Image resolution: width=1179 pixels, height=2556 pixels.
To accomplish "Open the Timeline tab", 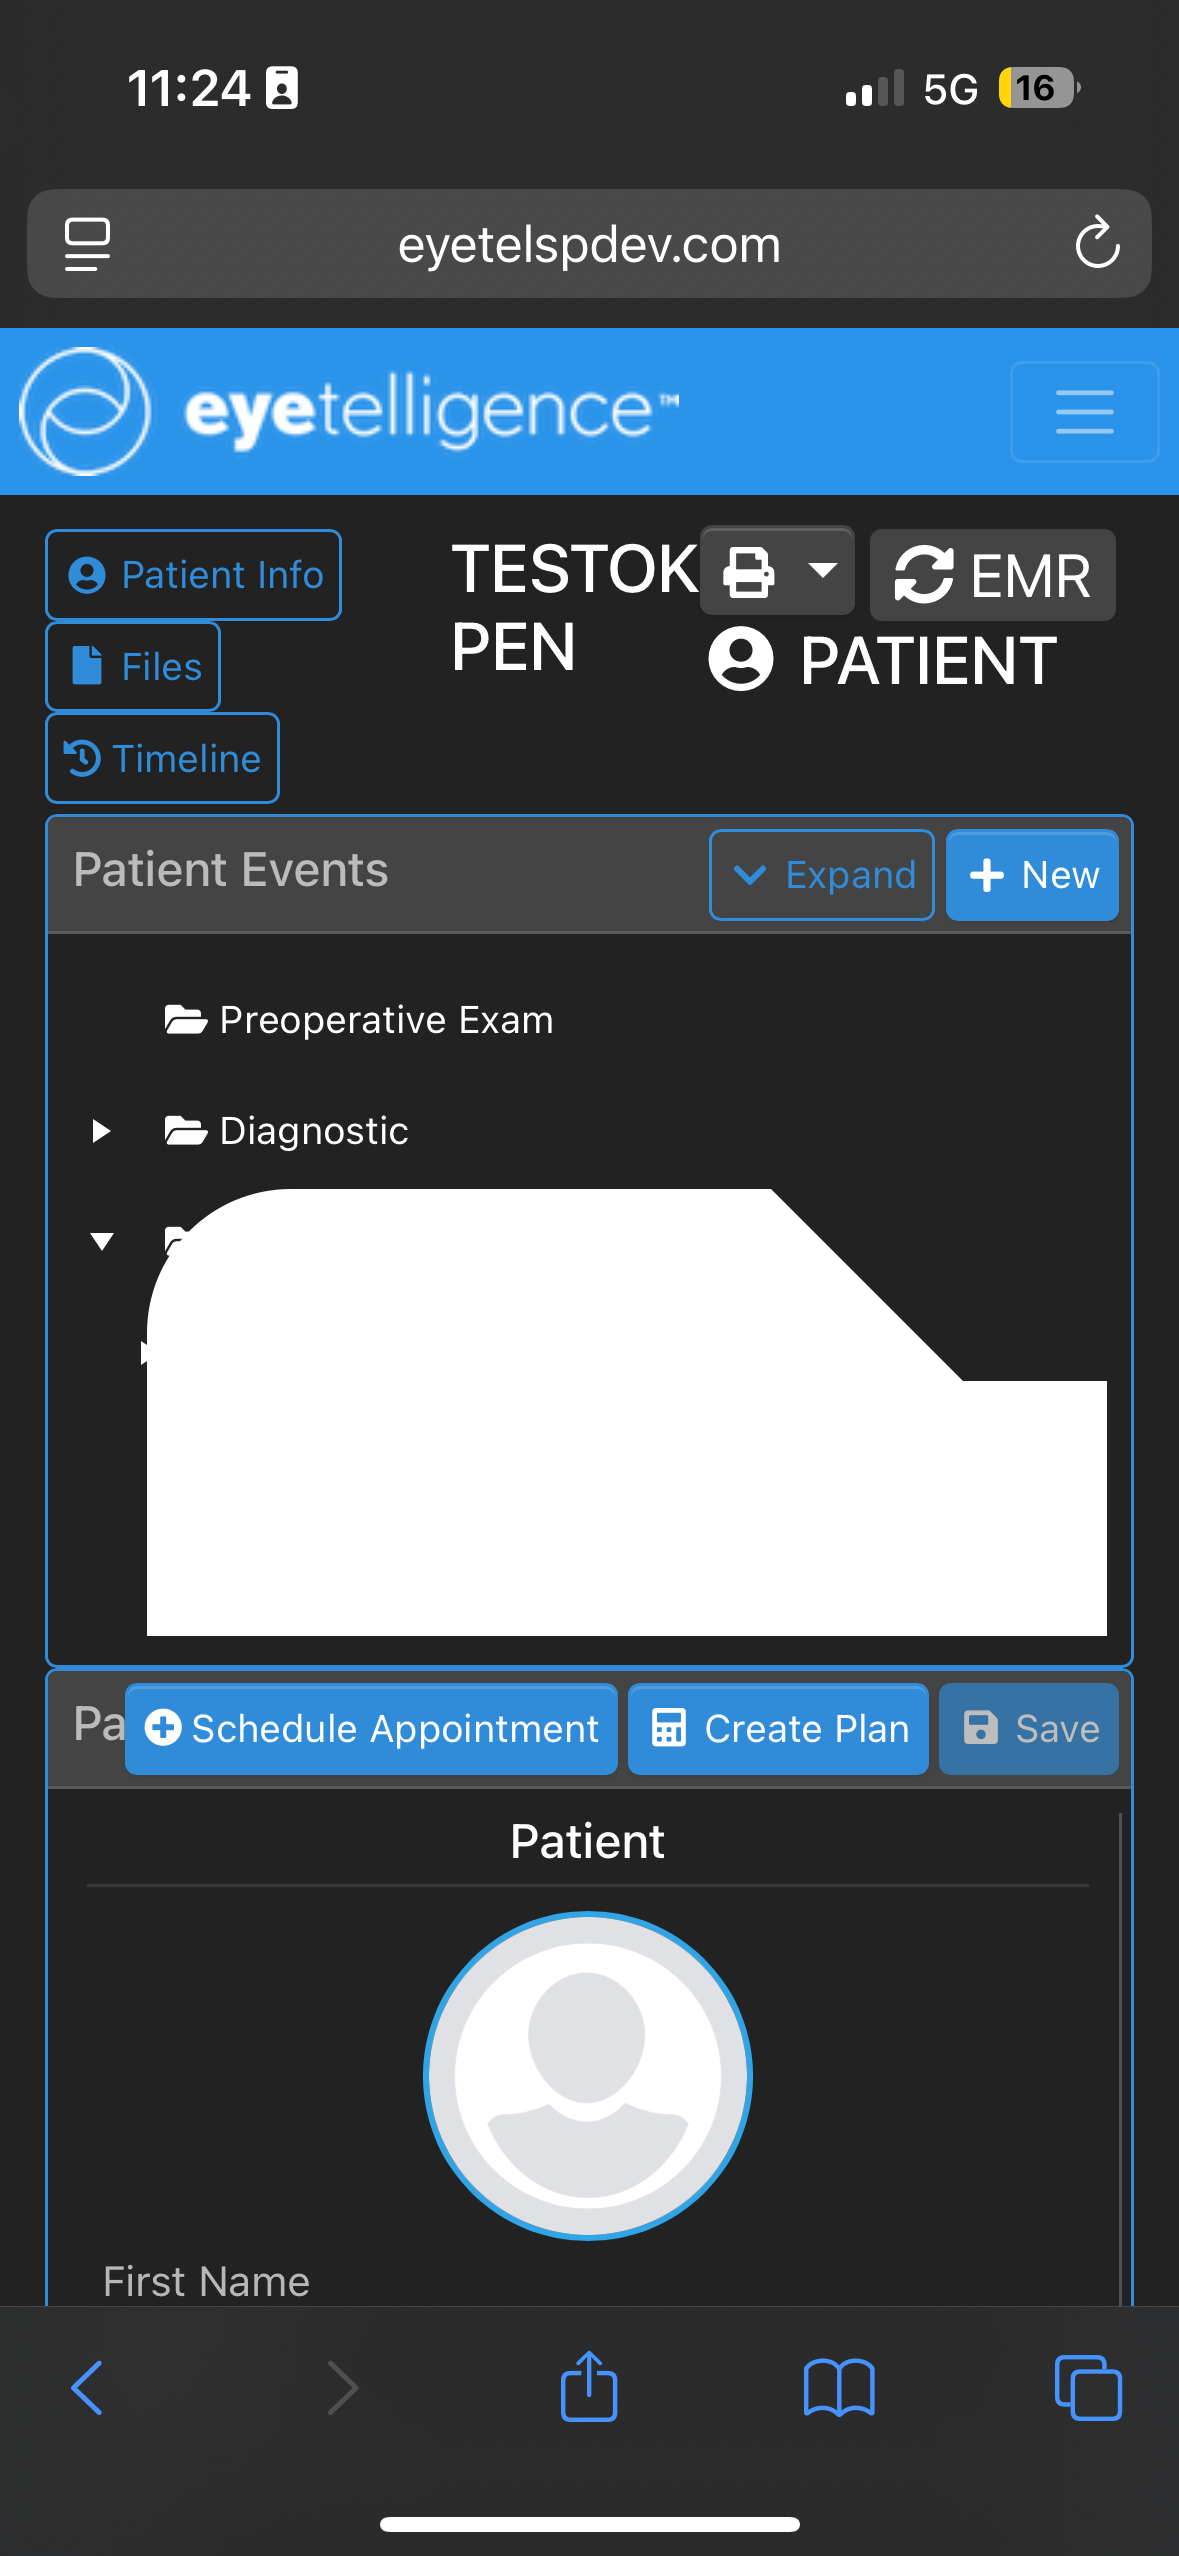I will coord(162,758).
